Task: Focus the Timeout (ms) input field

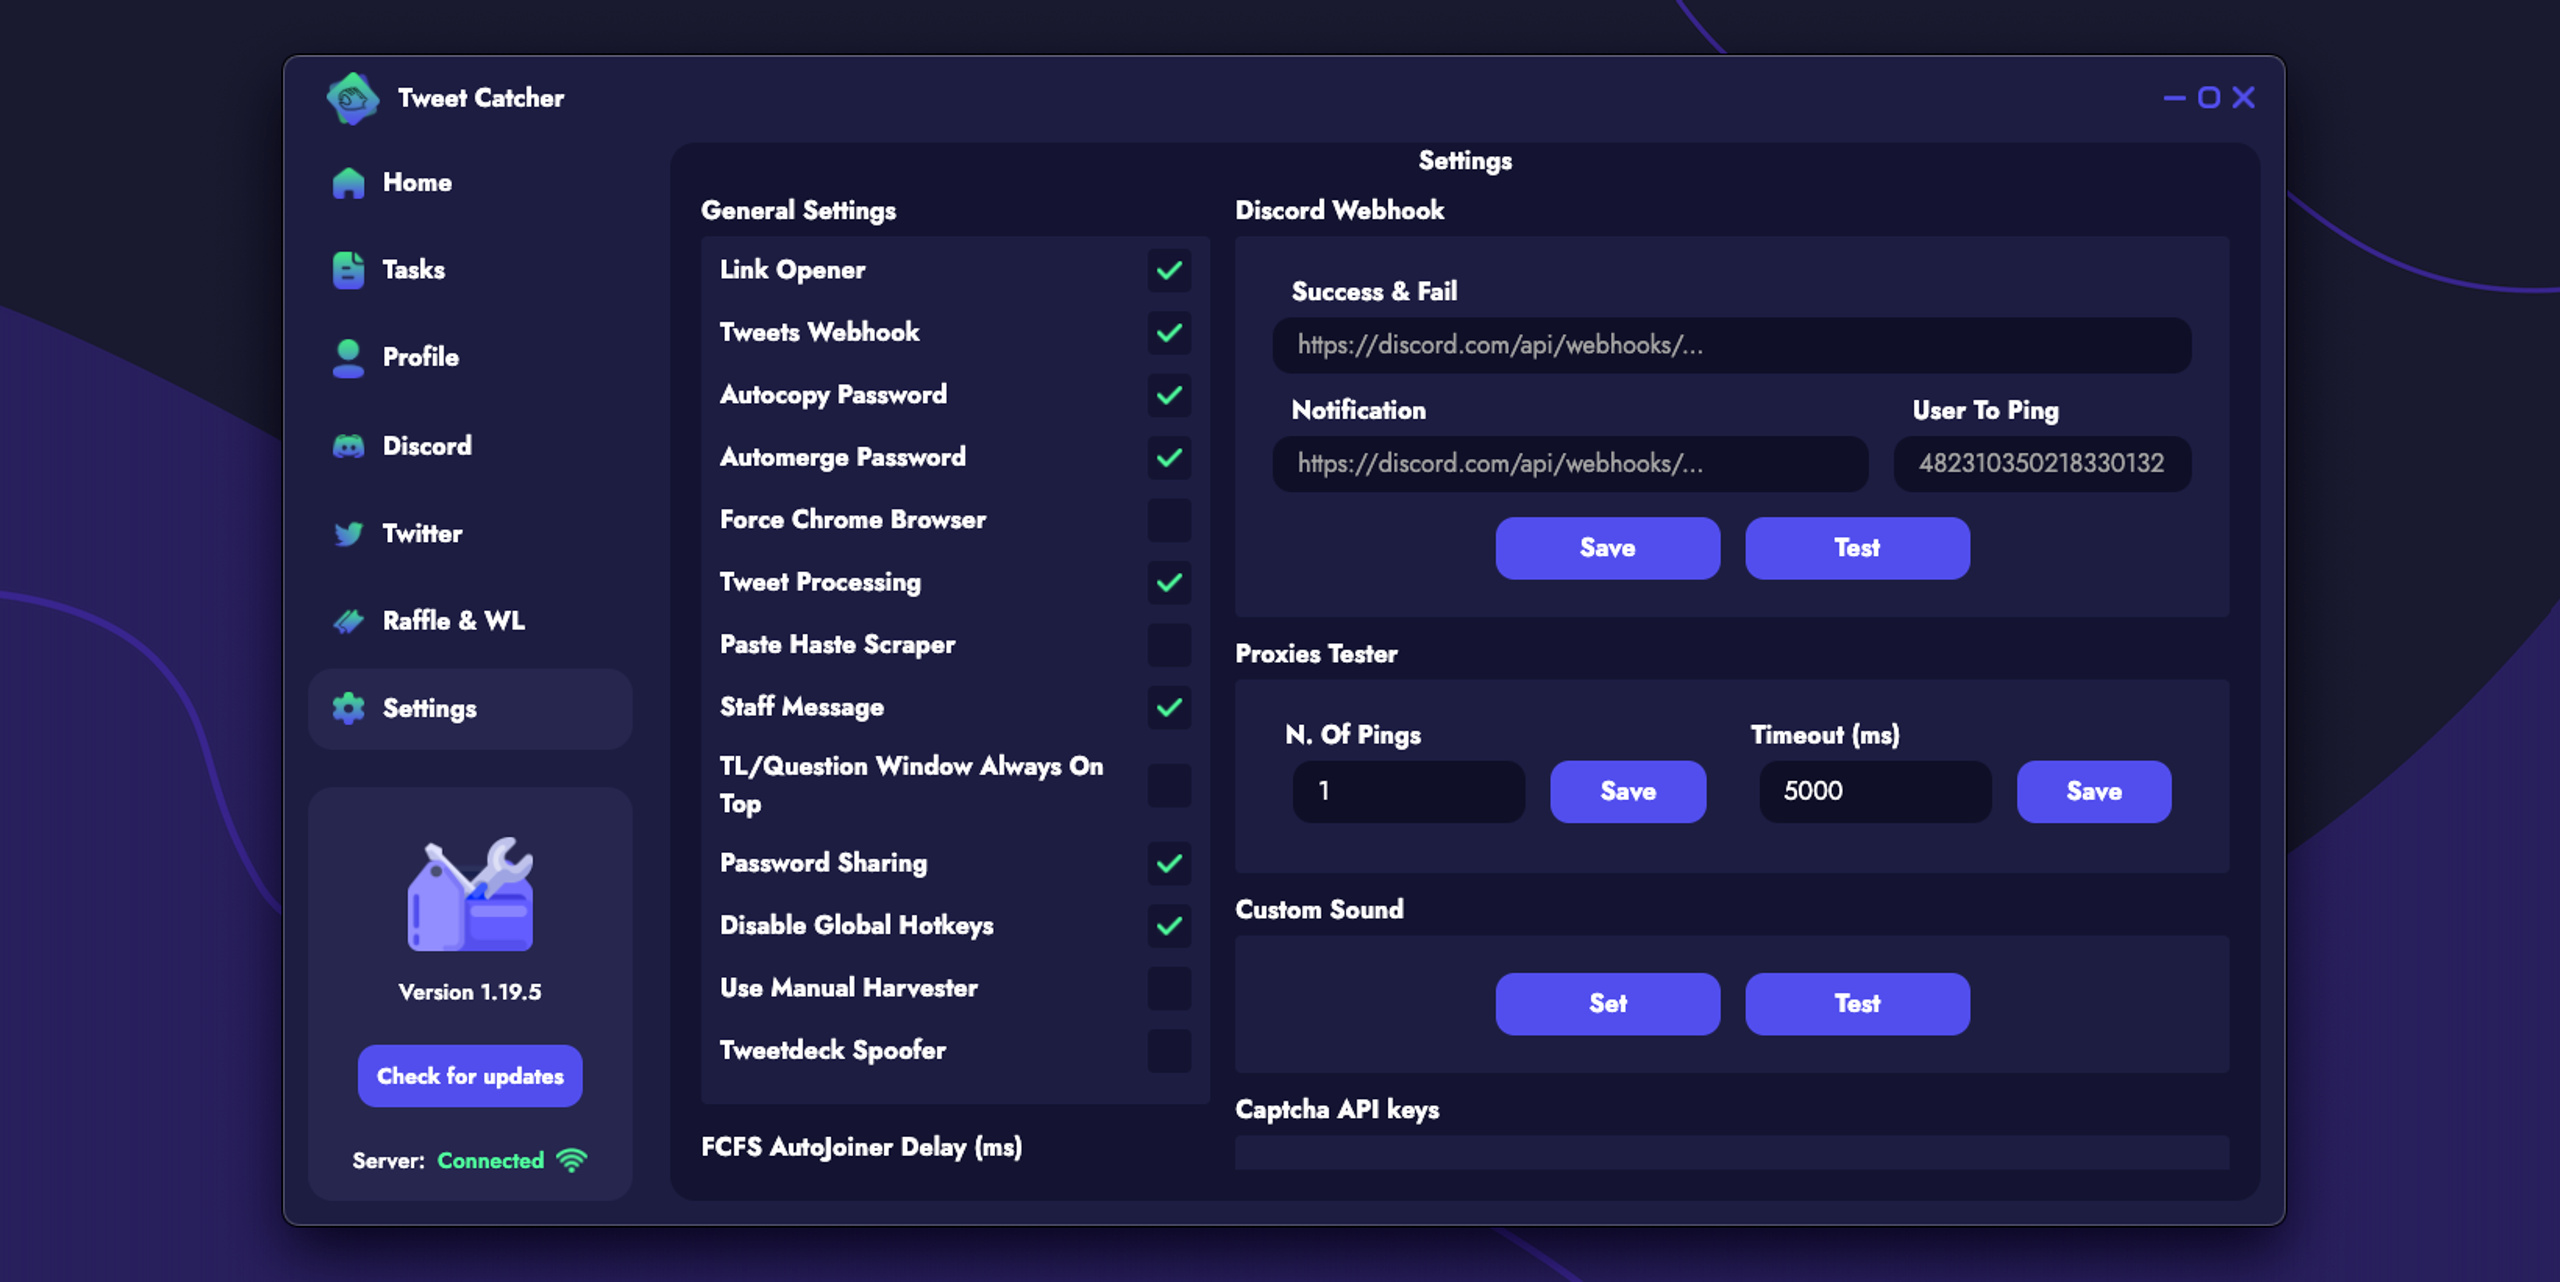Action: click(x=1875, y=792)
